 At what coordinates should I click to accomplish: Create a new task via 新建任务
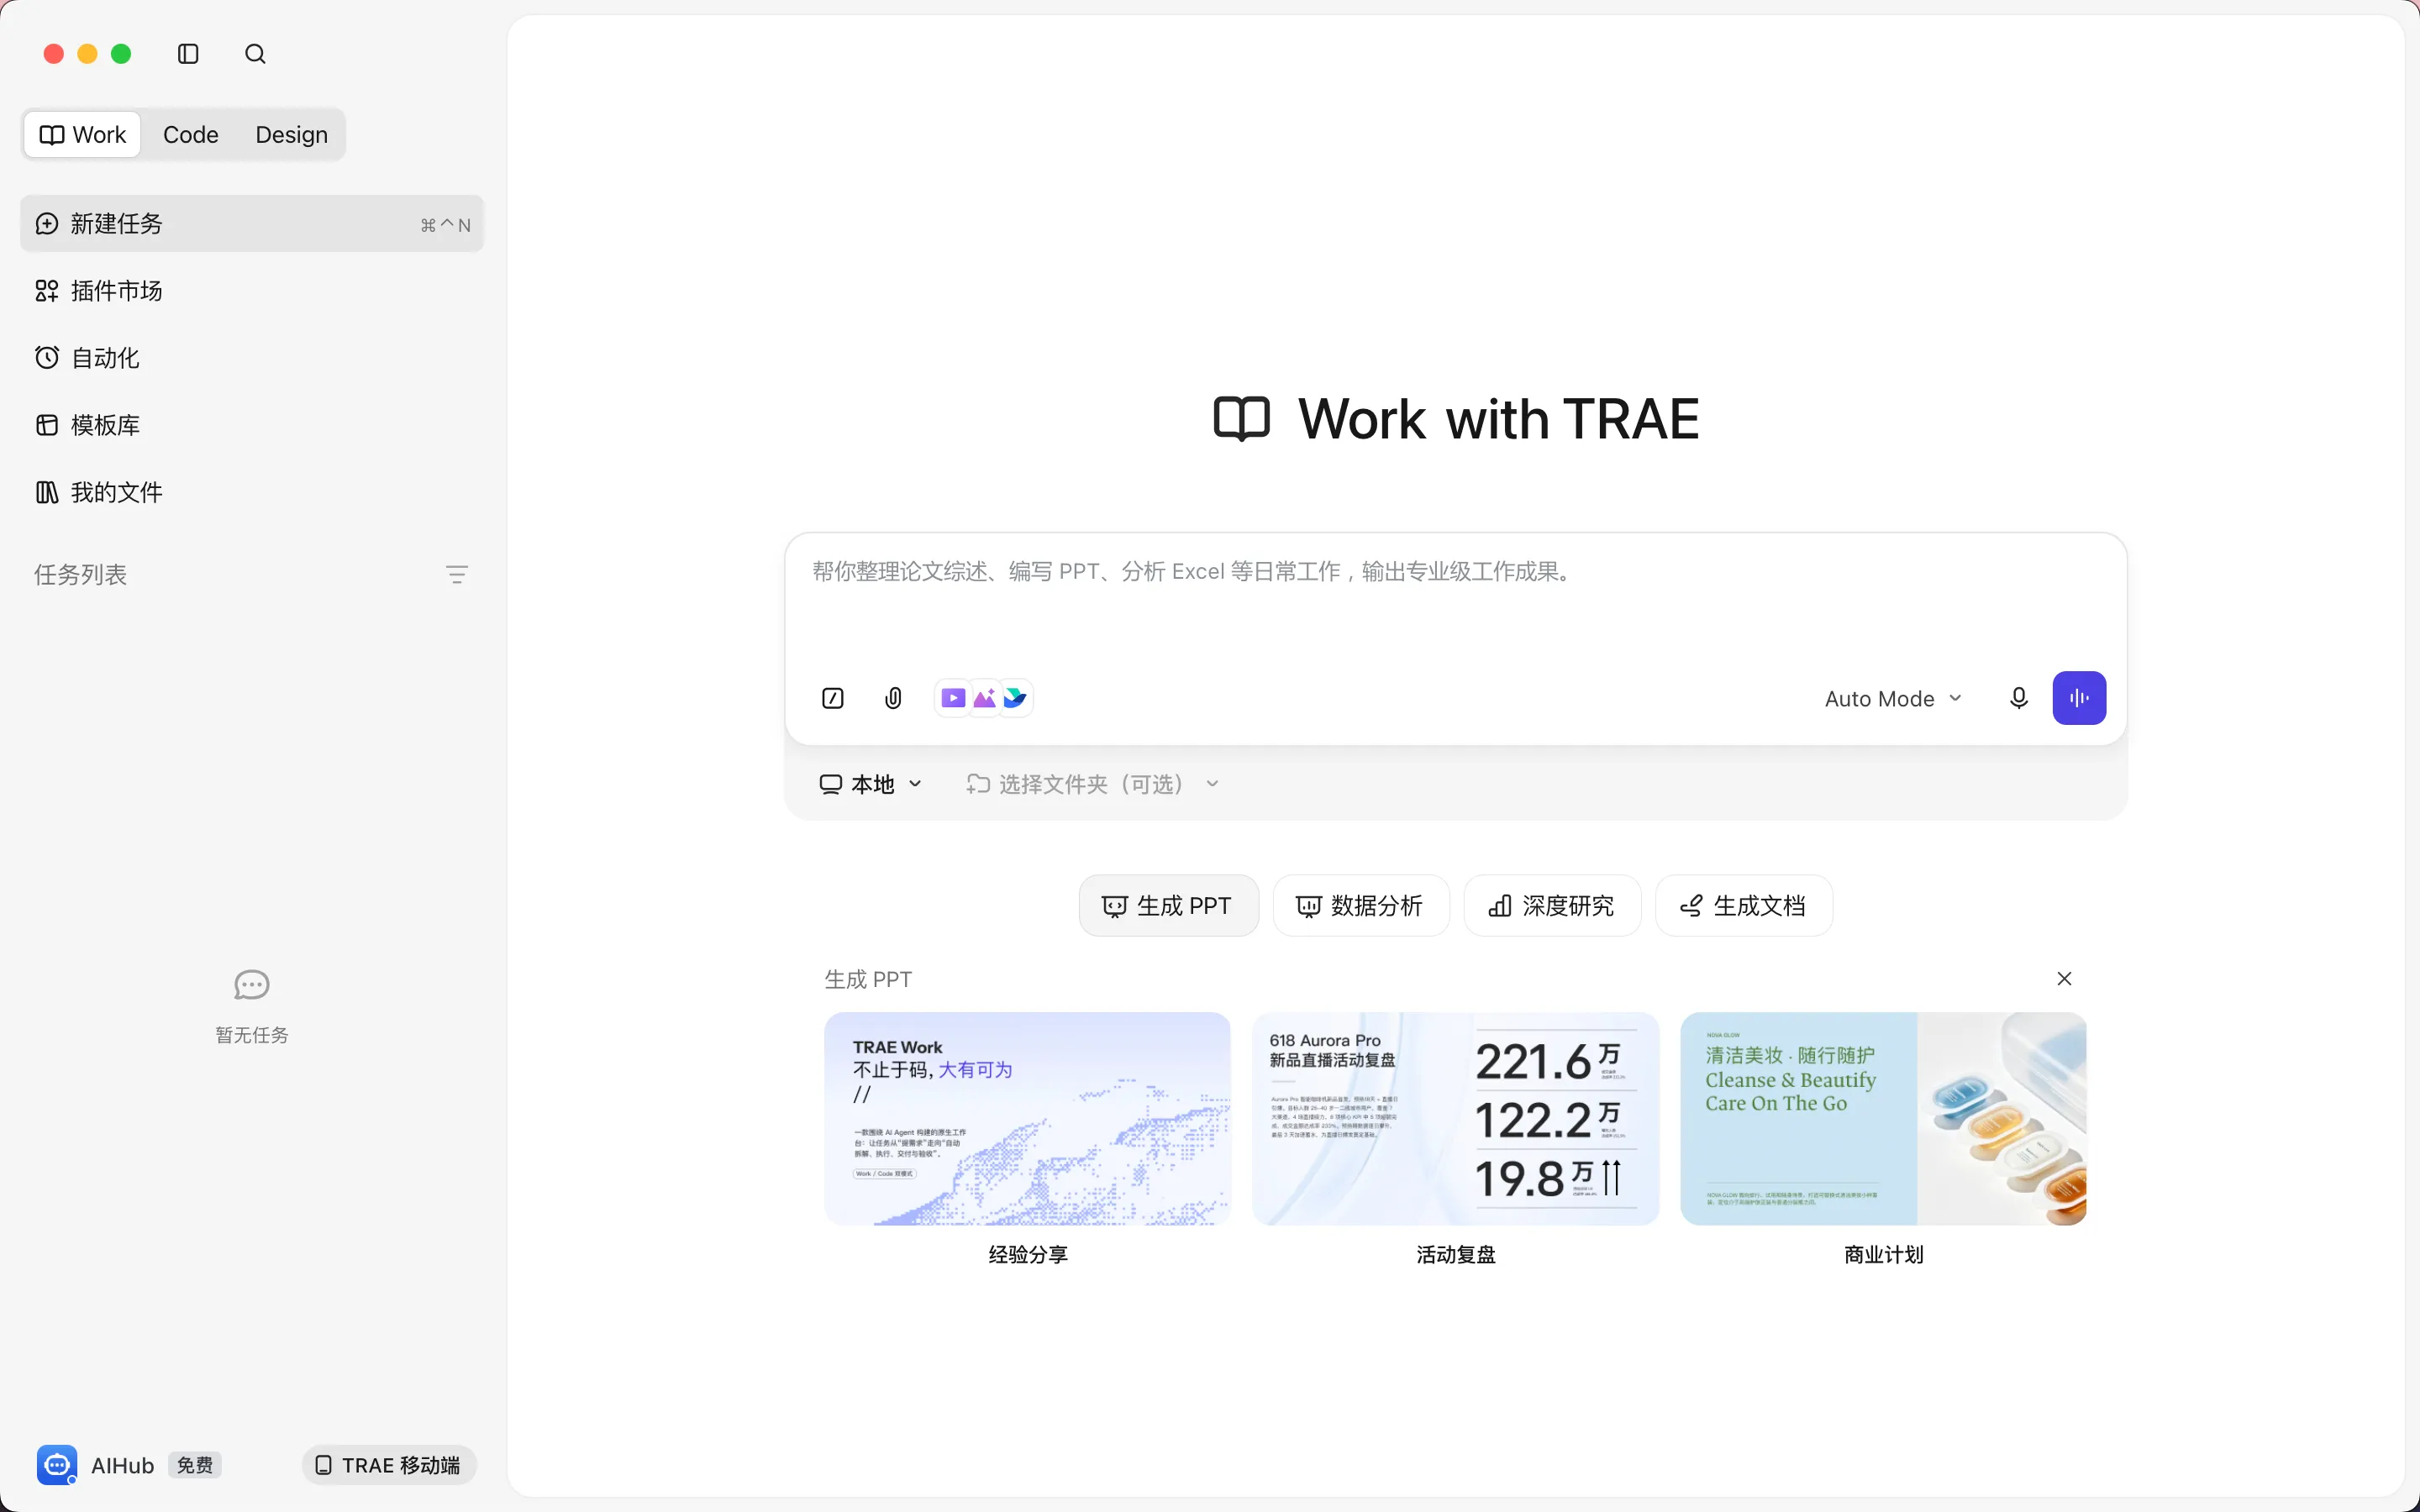[252, 224]
